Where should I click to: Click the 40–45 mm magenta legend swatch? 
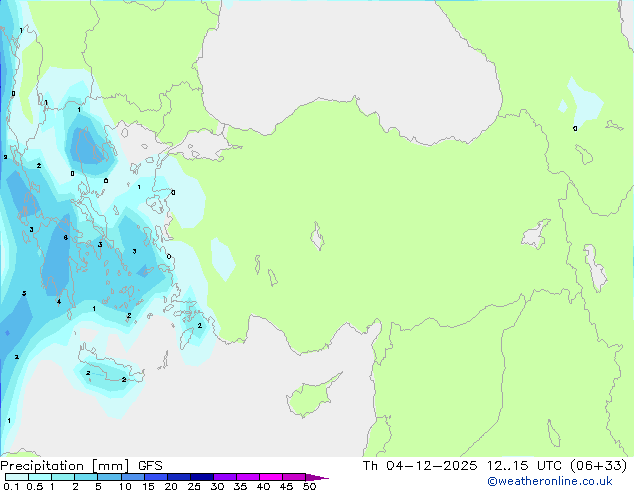coord(271,477)
